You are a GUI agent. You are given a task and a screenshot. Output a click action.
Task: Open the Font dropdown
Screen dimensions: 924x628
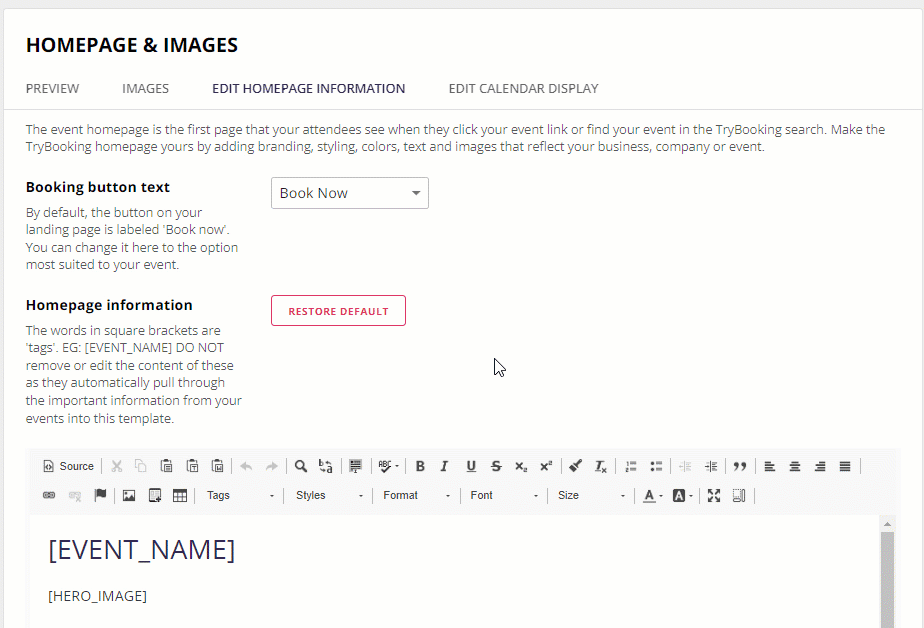(504, 495)
